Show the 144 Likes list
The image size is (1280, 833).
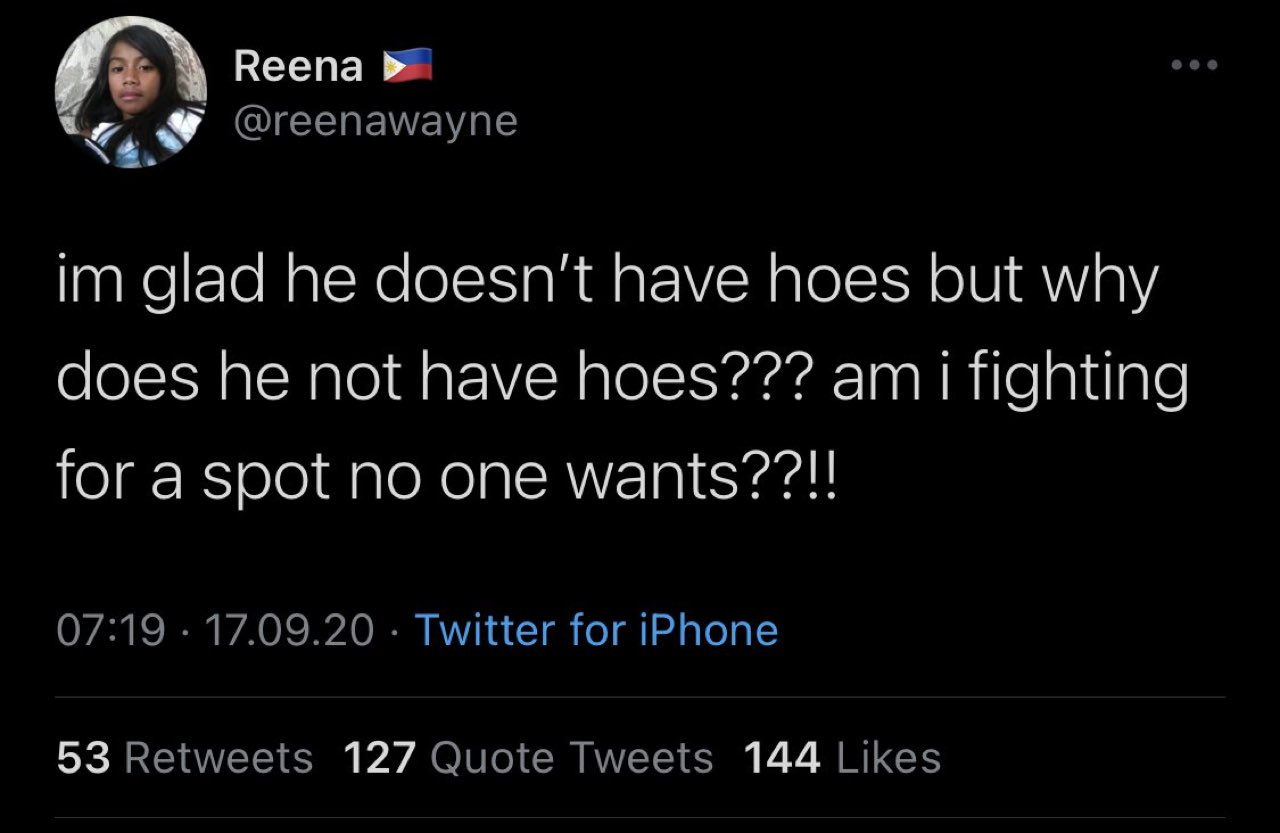tap(842, 758)
